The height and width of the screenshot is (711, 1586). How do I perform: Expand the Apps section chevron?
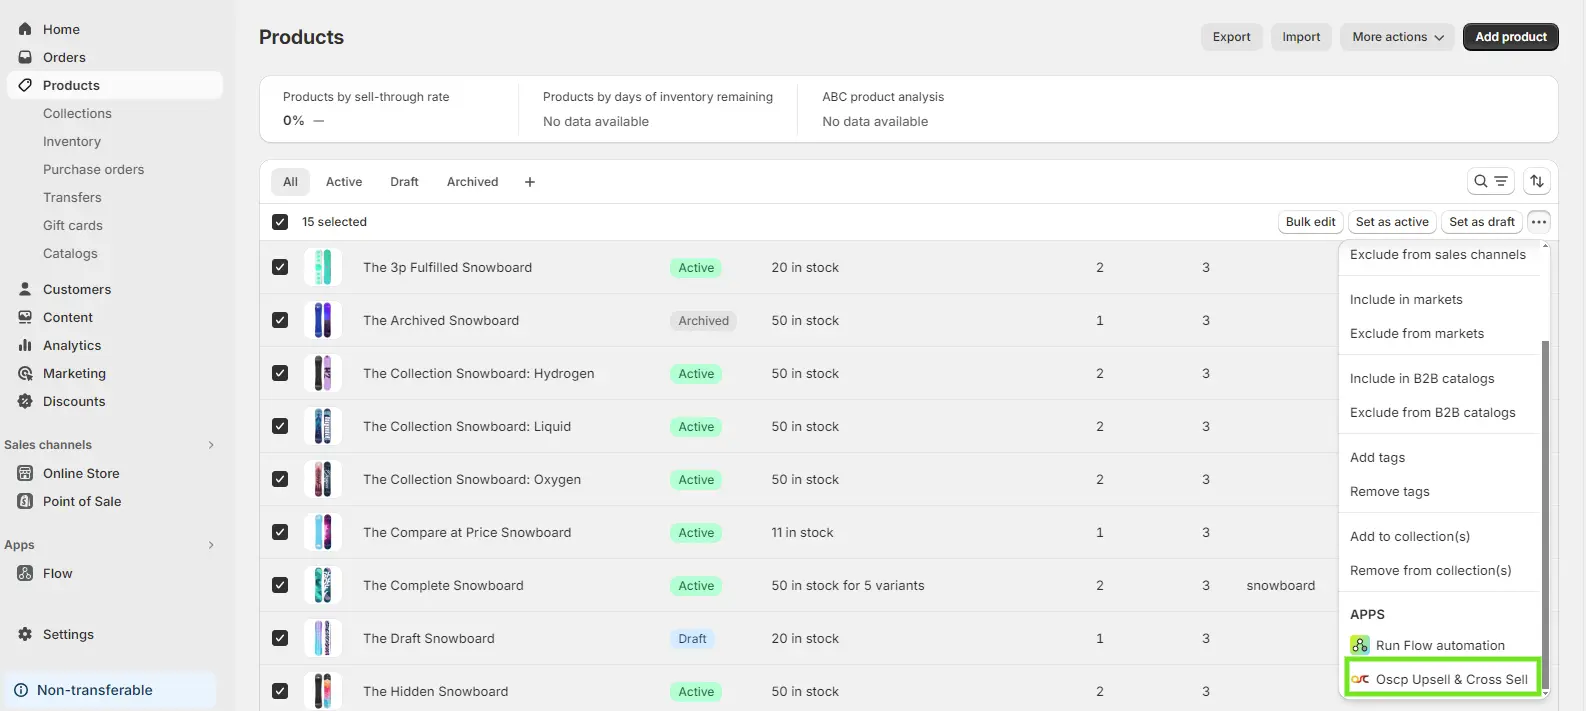[210, 545]
